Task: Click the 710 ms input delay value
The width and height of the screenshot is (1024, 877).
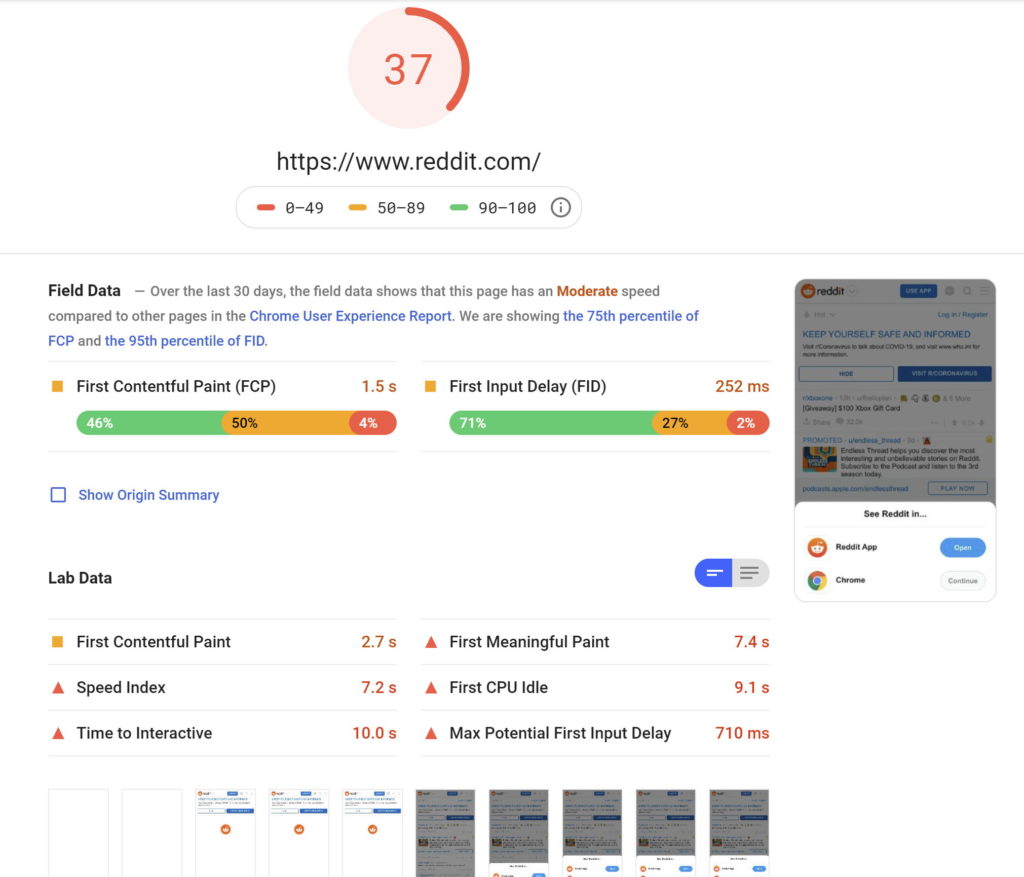Action: click(x=742, y=733)
